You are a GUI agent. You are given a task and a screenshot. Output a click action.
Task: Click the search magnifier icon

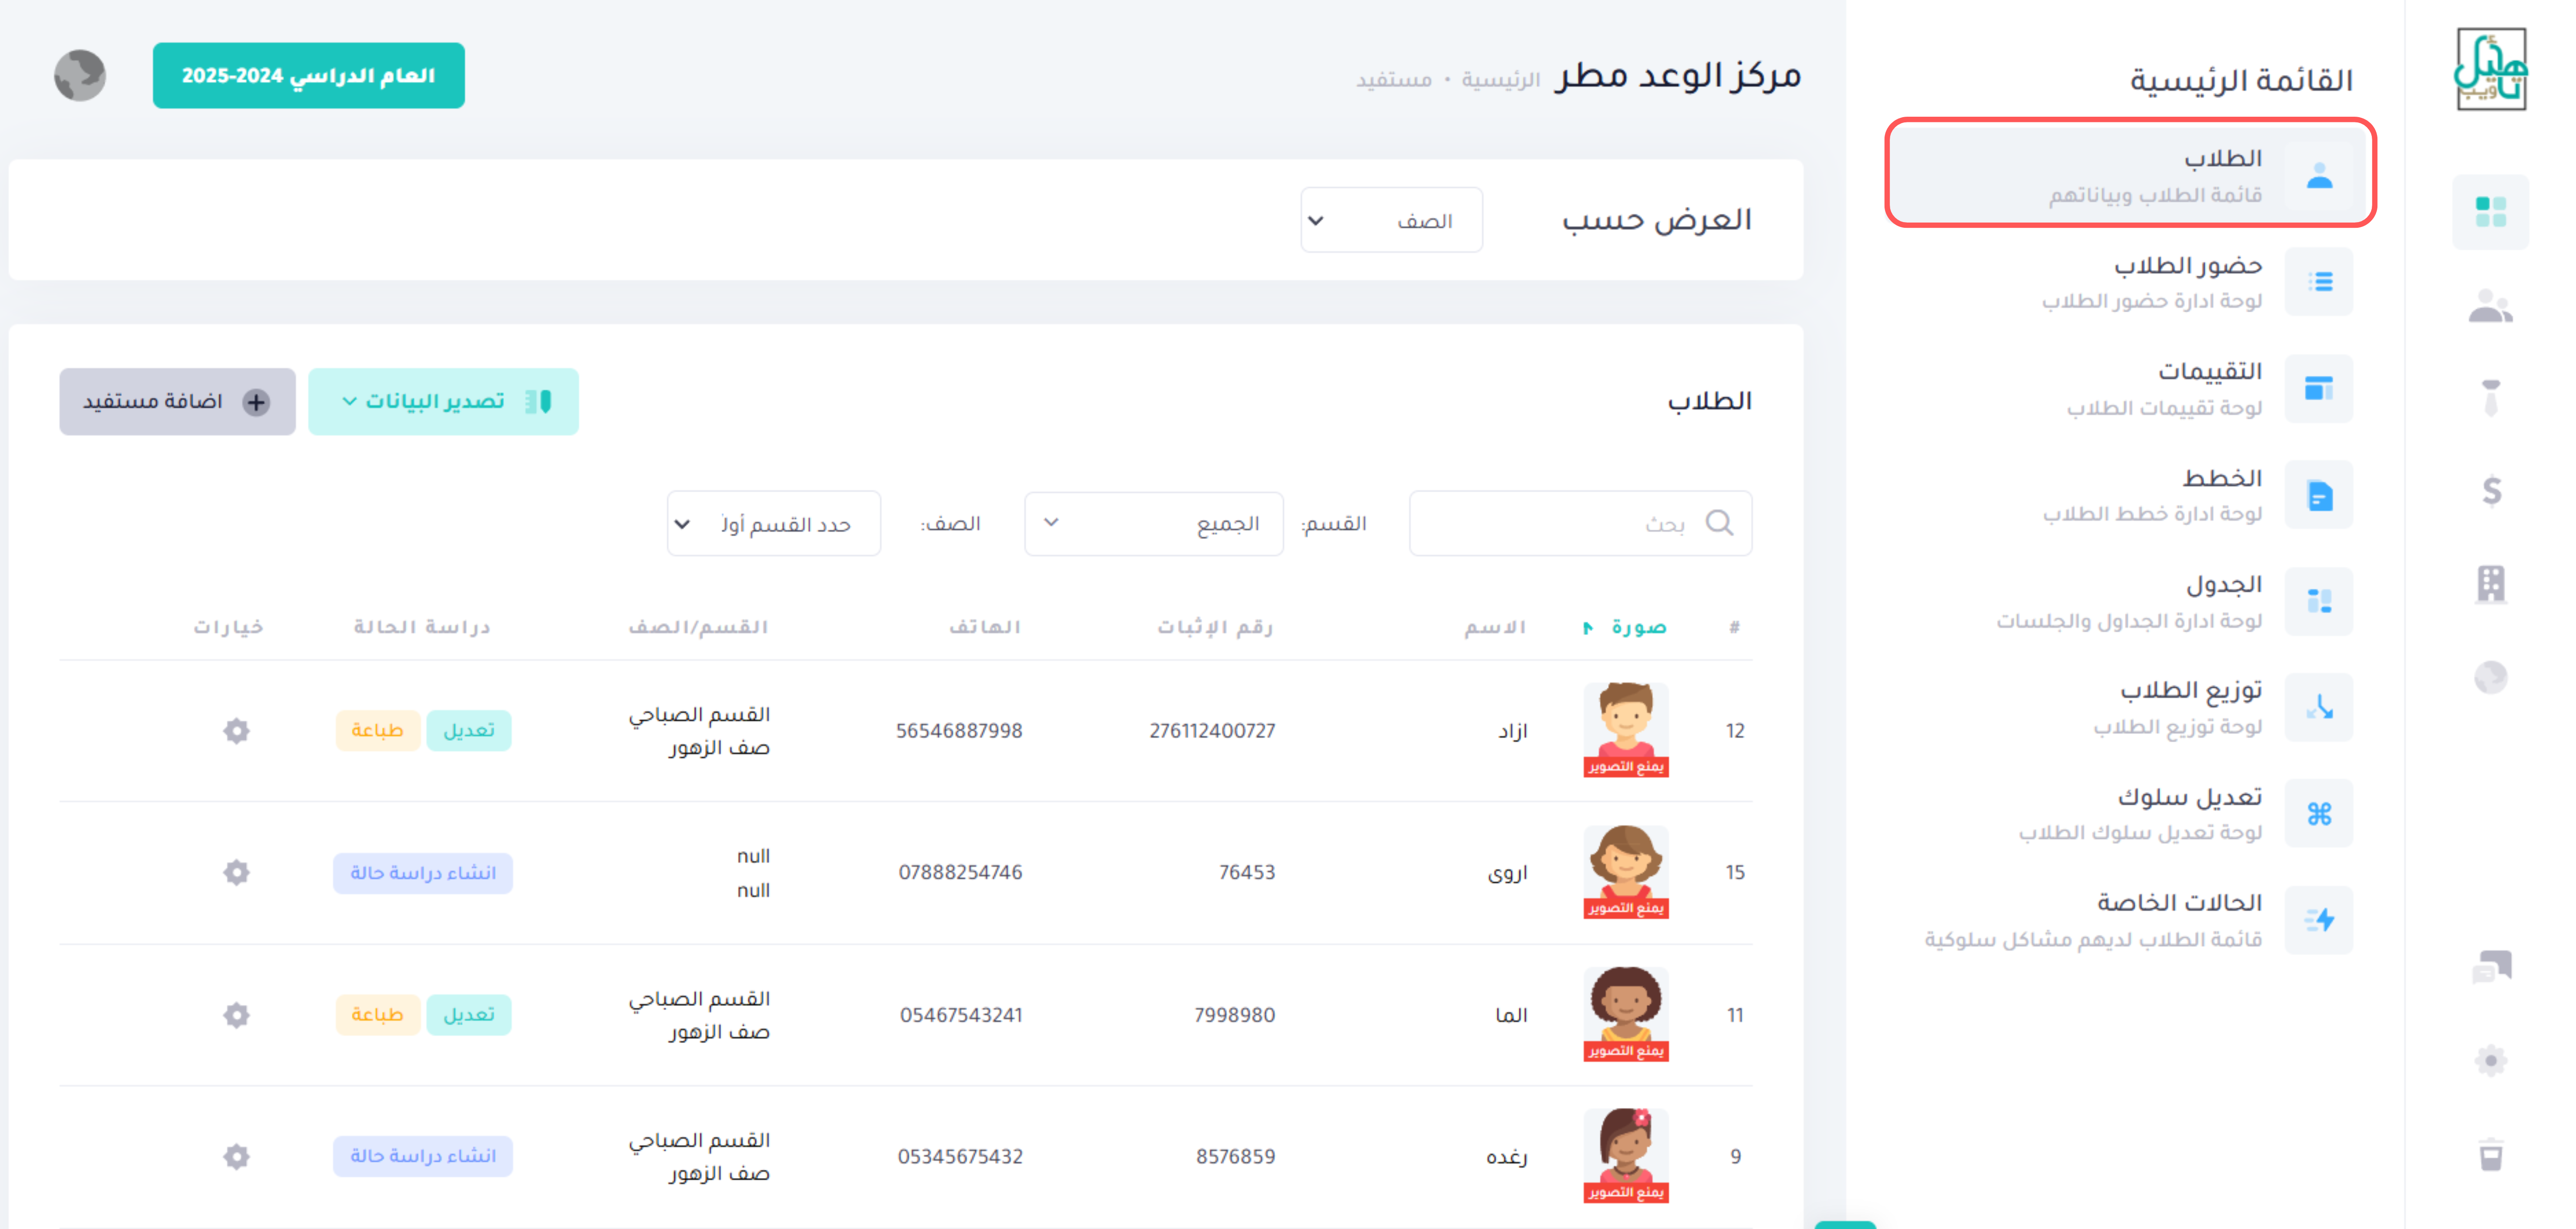click(1719, 523)
